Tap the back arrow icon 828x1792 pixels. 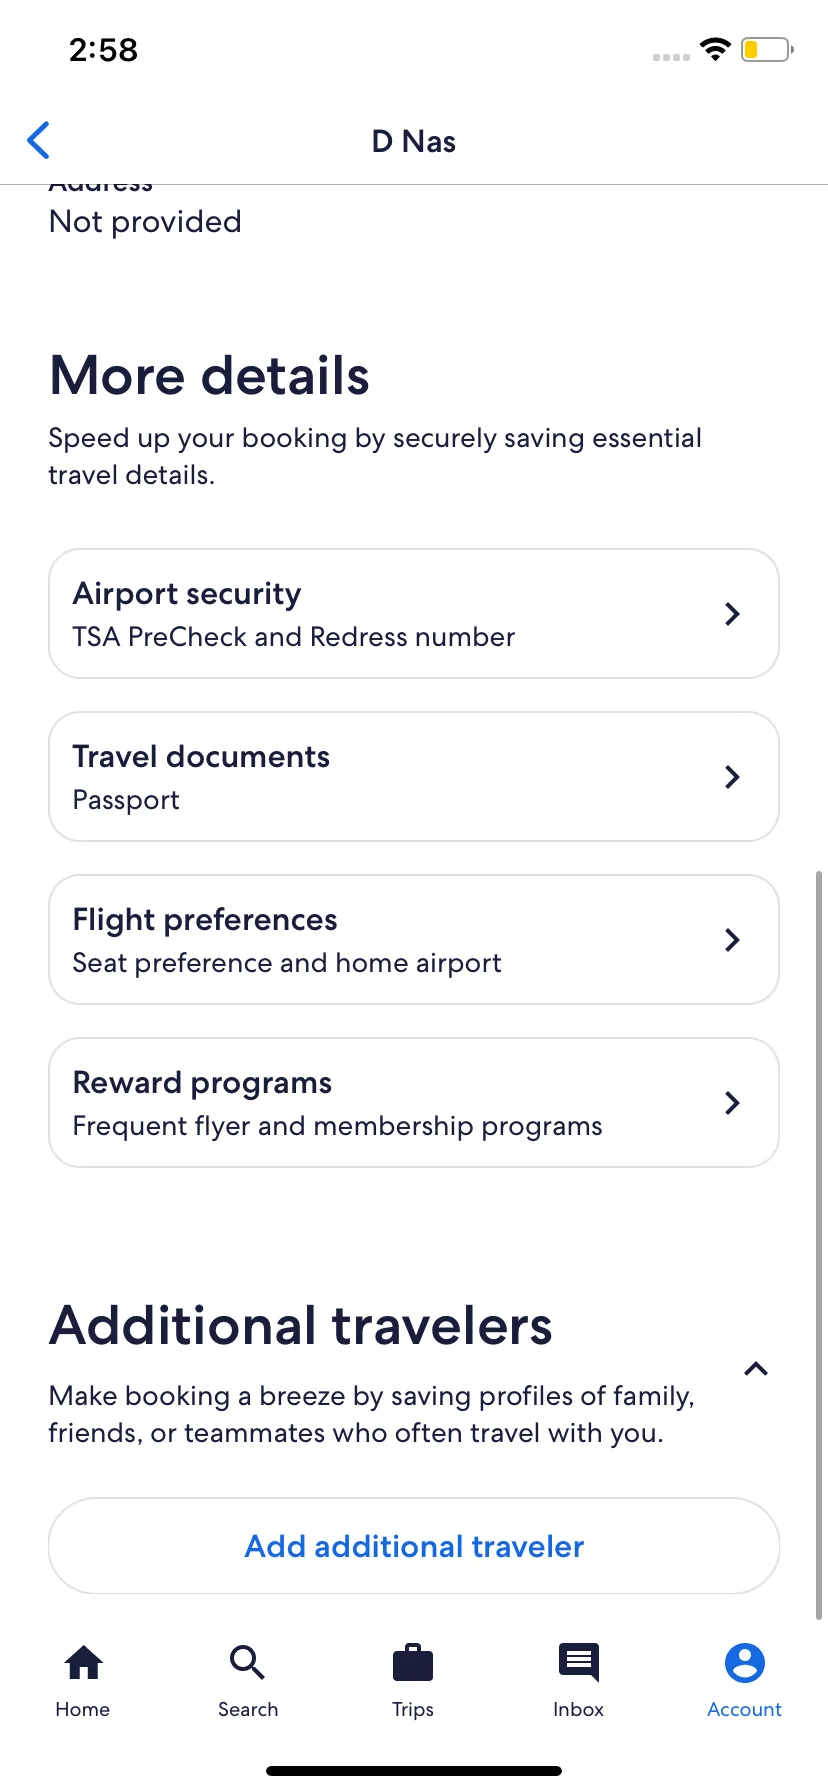click(x=39, y=141)
